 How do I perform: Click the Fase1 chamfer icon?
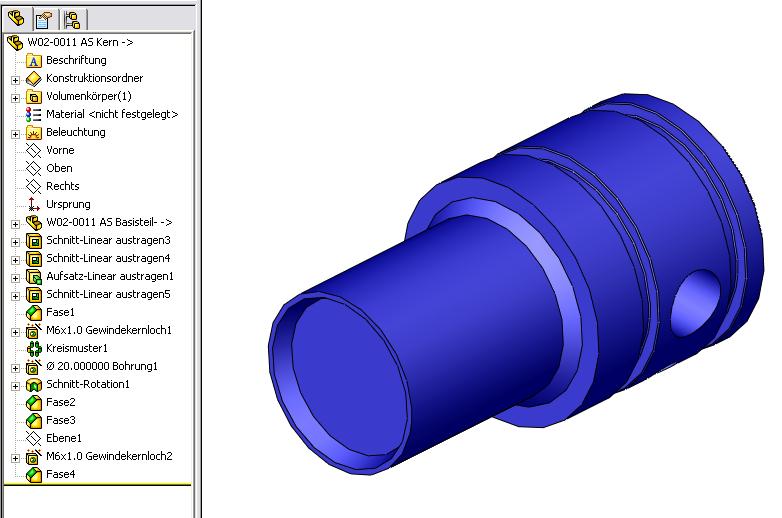click(x=33, y=313)
